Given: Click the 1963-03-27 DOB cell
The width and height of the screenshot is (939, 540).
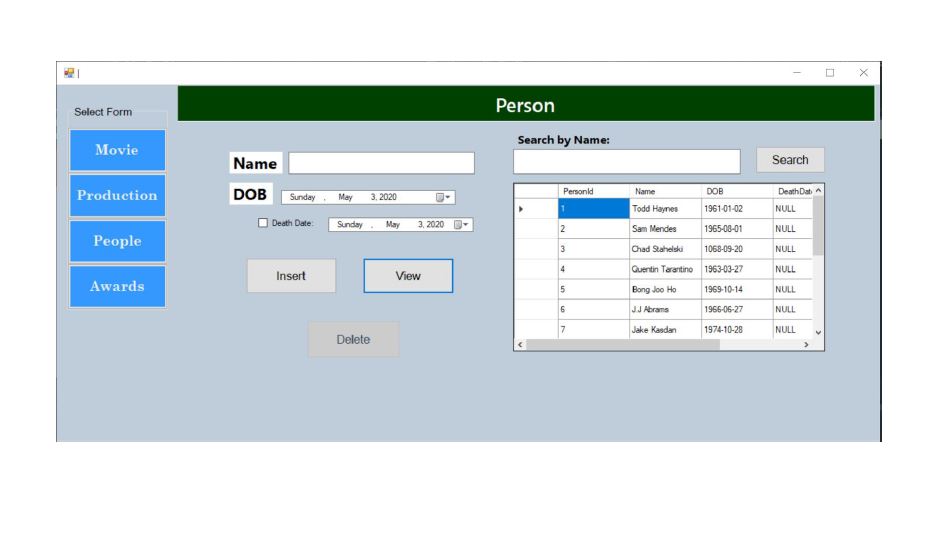Looking at the screenshot, I should click(x=737, y=269).
